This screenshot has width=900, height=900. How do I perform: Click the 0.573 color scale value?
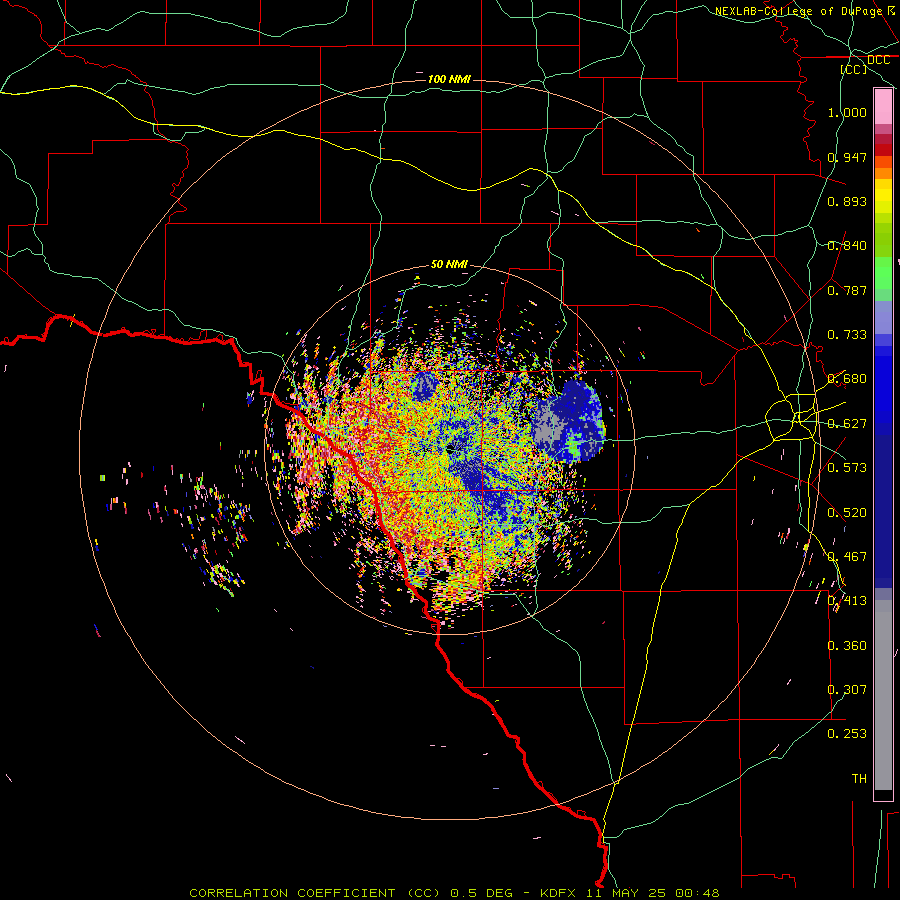click(x=847, y=468)
